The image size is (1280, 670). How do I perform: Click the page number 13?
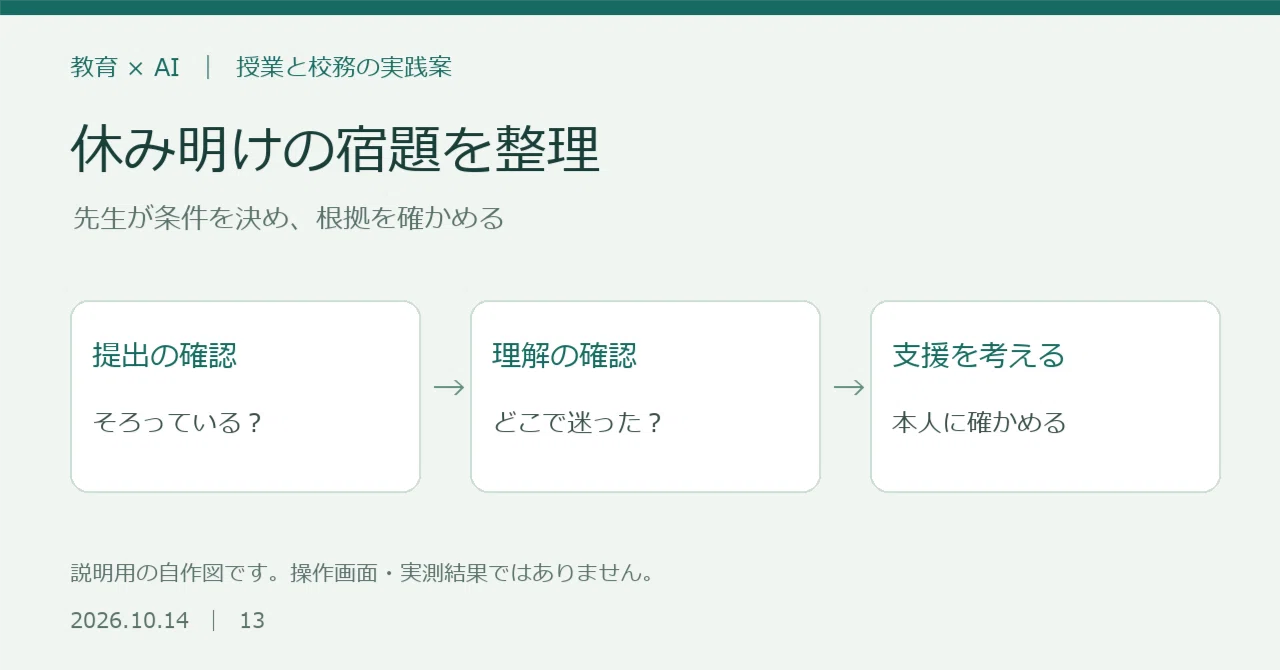pos(252,620)
